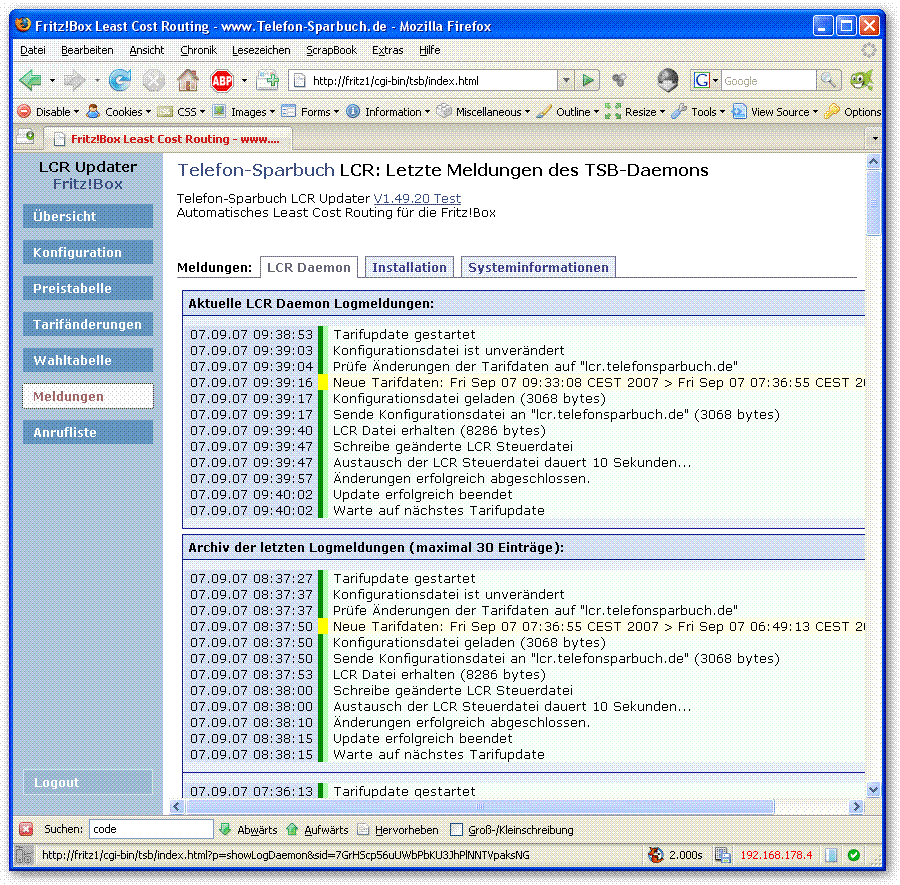Open the Information dropdown menu
This screenshot has width=900, height=885.
(x=388, y=112)
